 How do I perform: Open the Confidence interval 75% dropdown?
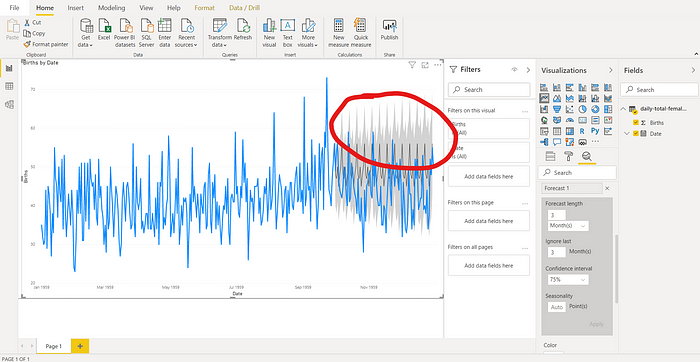(x=568, y=280)
